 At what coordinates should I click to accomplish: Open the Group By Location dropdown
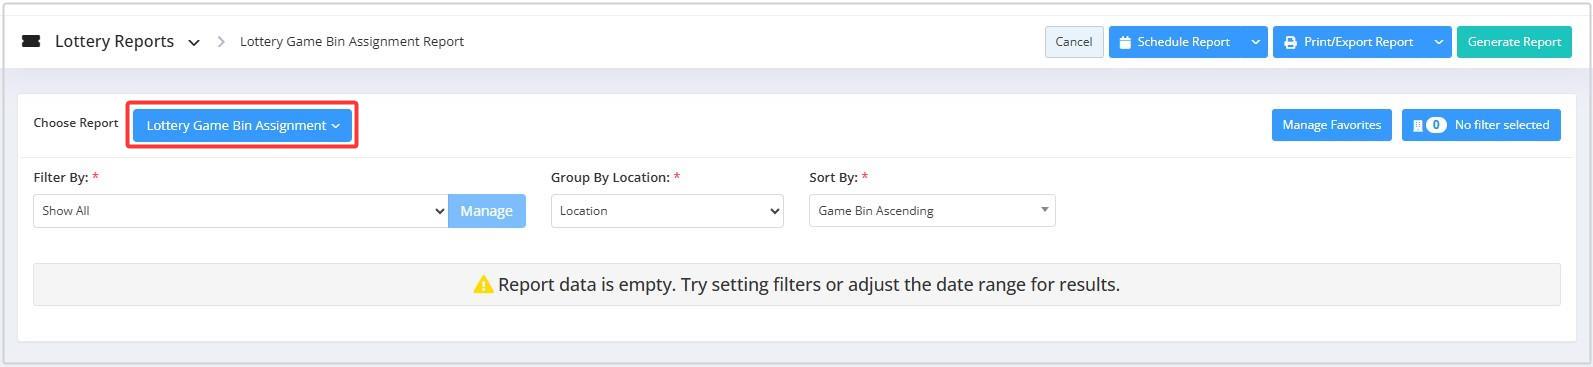tap(667, 211)
